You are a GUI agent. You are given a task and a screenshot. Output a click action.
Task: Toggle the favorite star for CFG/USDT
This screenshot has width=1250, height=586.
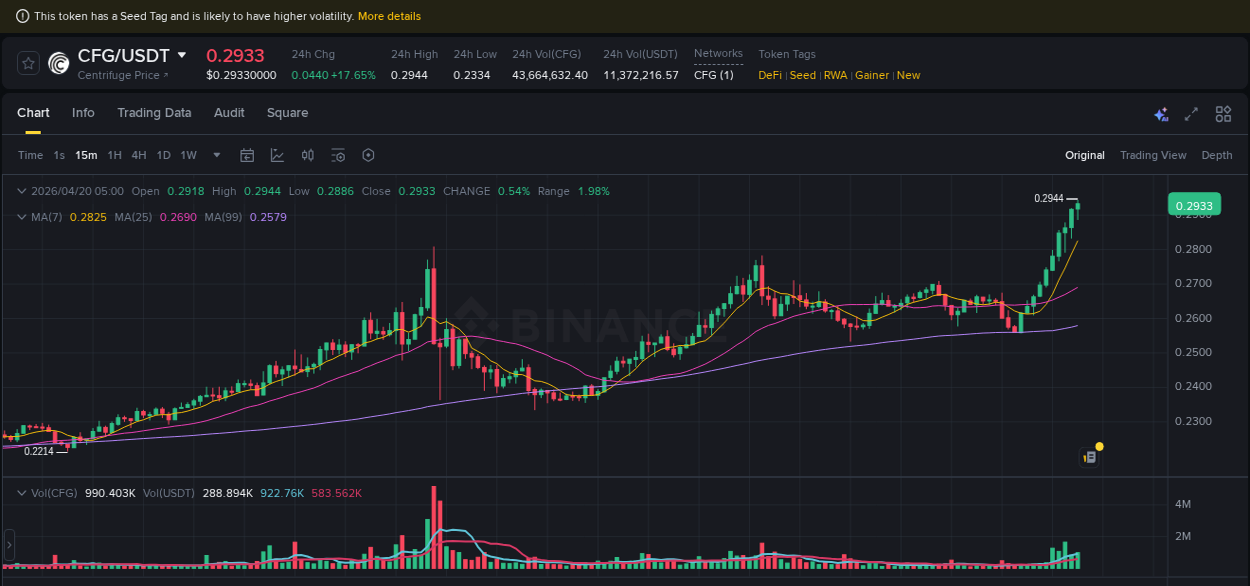click(x=27, y=64)
